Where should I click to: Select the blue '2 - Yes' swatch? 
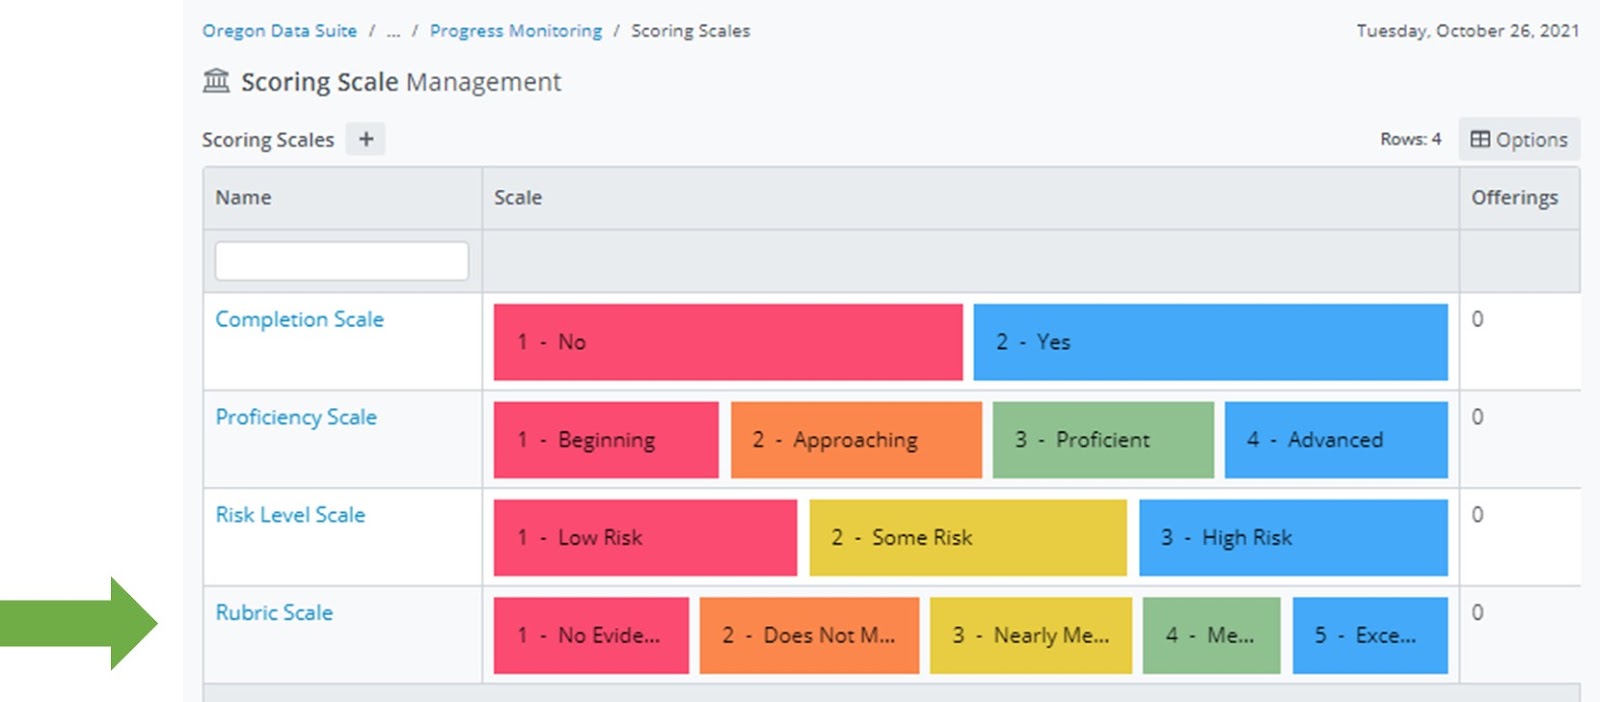(1210, 342)
